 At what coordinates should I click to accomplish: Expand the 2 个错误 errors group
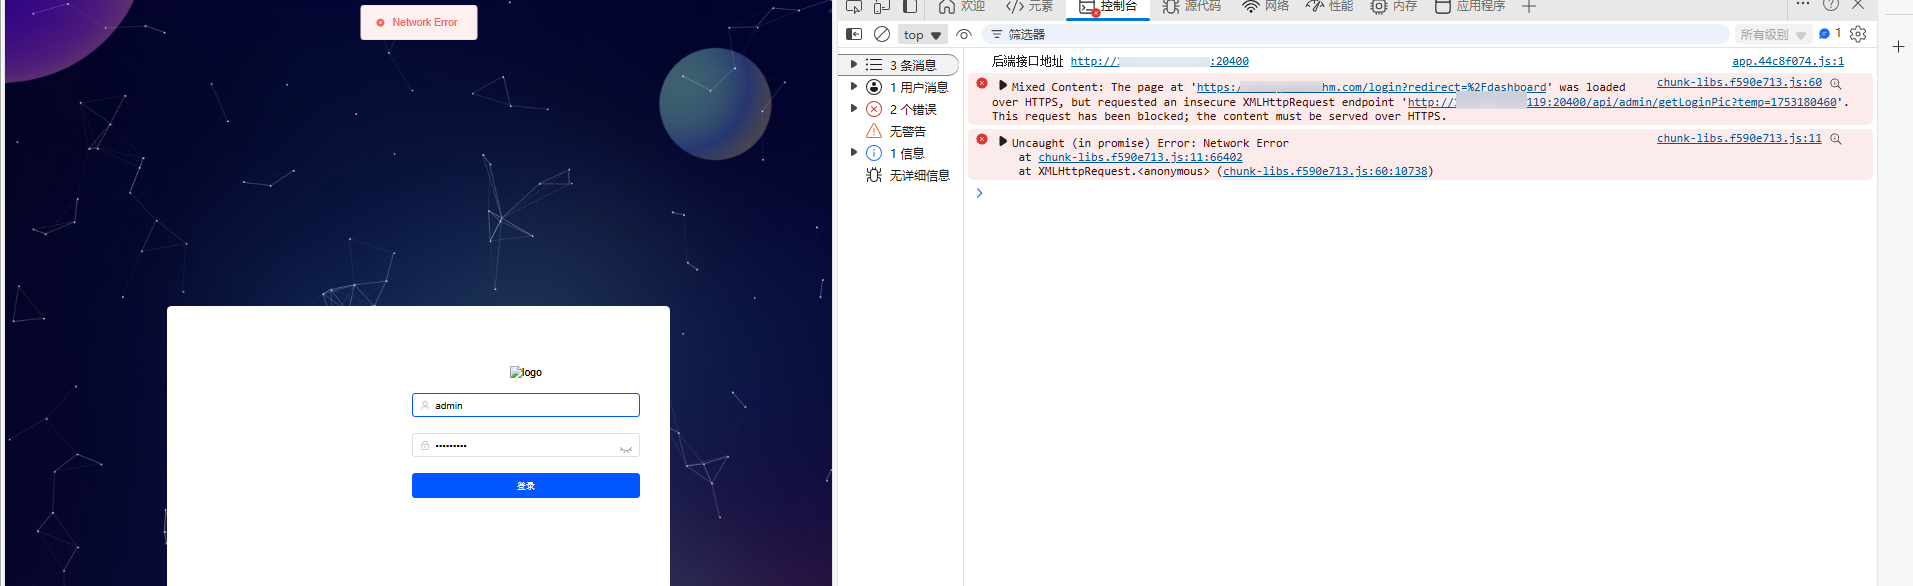(x=853, y=109)
